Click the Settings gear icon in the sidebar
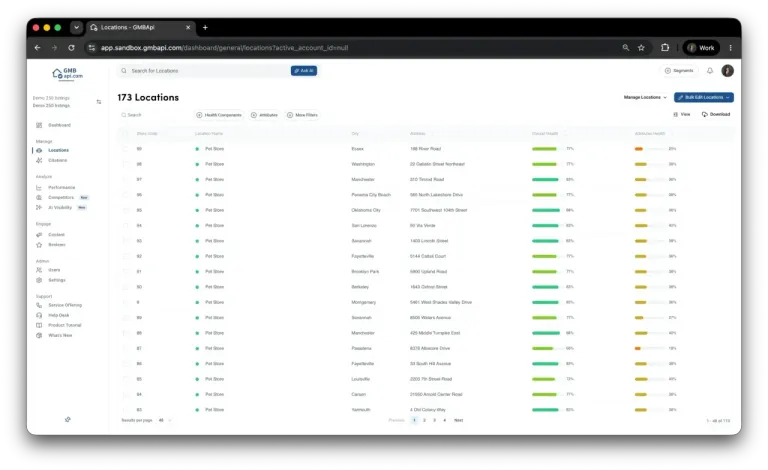The image size is (768, 470). point(39,281)
